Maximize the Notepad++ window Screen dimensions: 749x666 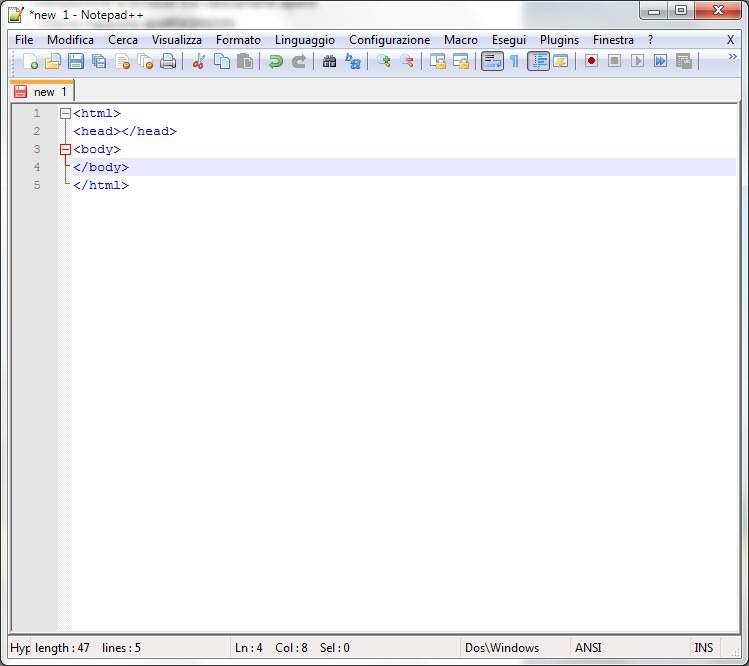[681, 11]
